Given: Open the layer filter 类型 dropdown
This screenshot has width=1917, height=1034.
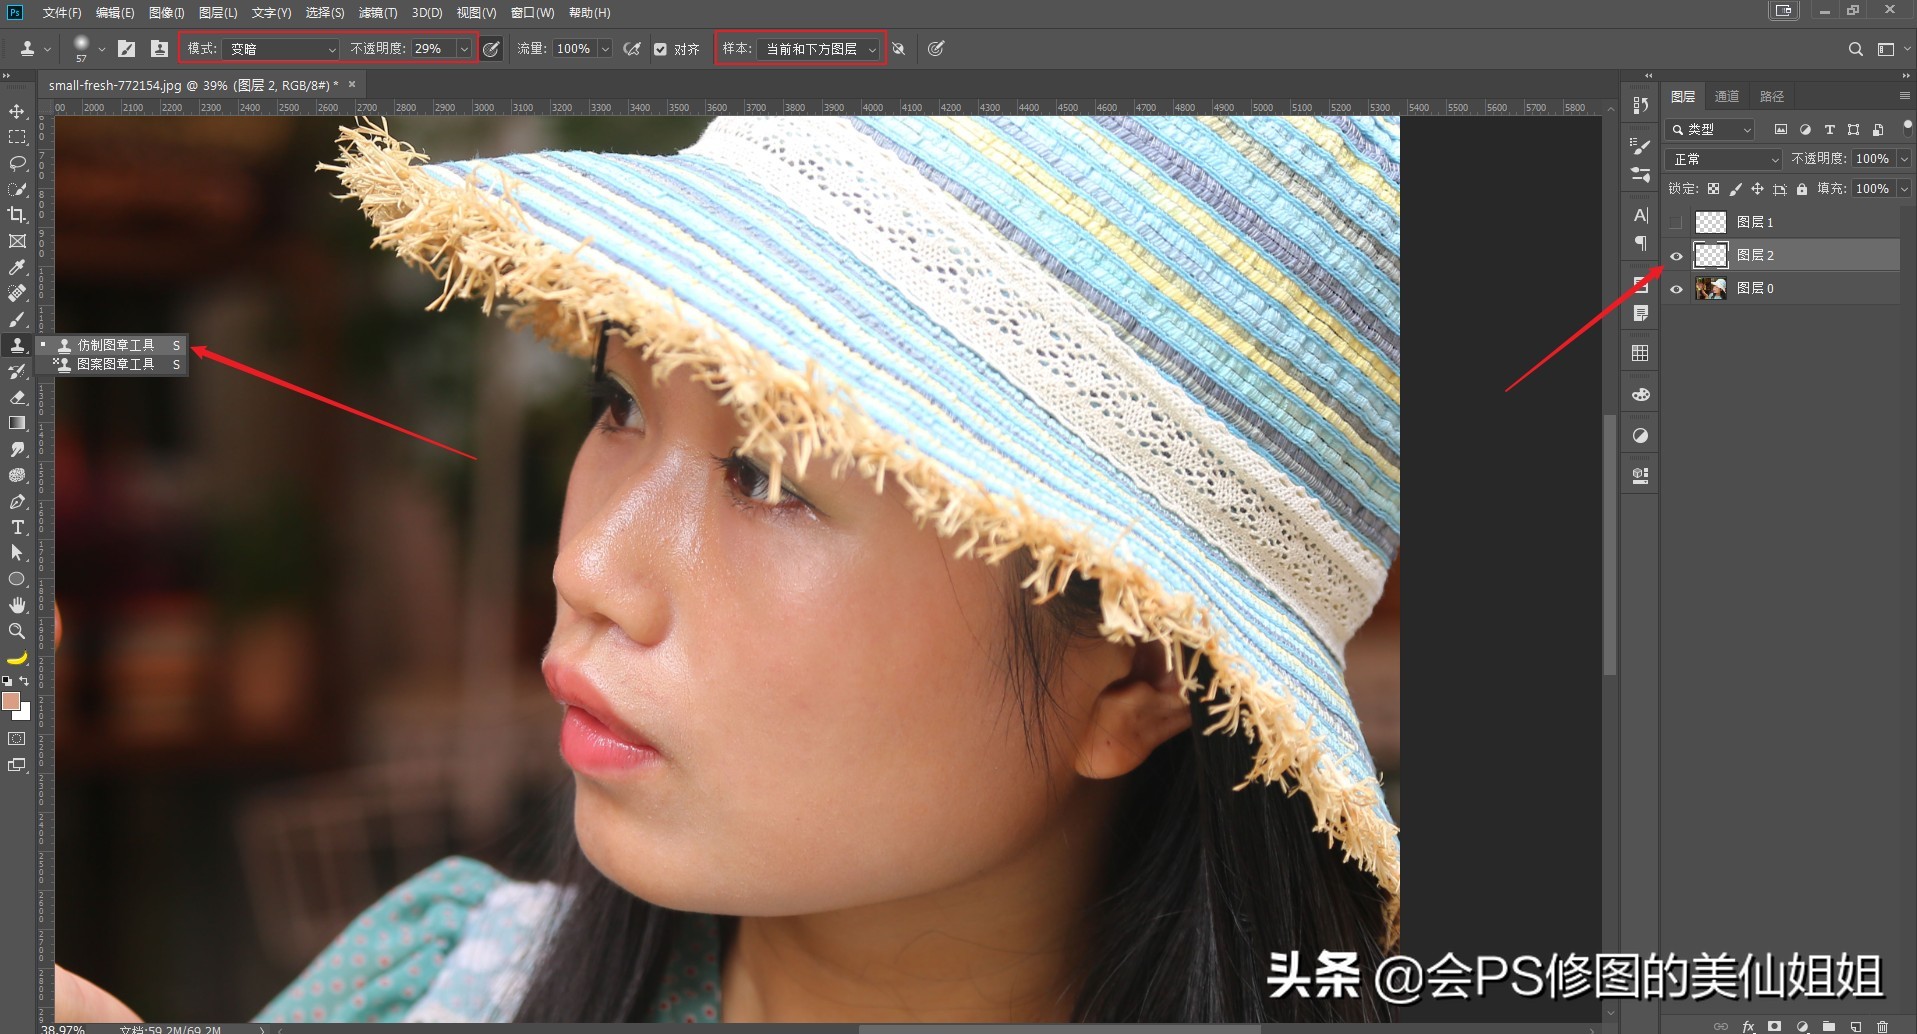Looking at the screenshot, I should [x=1710, y=130].
